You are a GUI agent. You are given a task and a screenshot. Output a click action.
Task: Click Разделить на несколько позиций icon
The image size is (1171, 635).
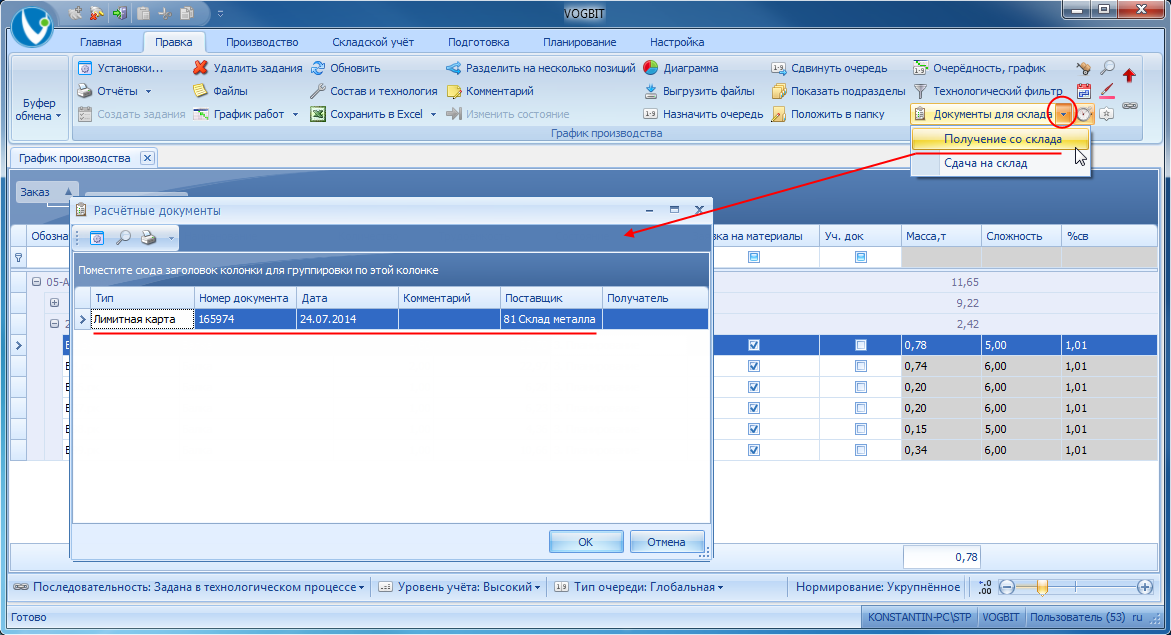453,68
